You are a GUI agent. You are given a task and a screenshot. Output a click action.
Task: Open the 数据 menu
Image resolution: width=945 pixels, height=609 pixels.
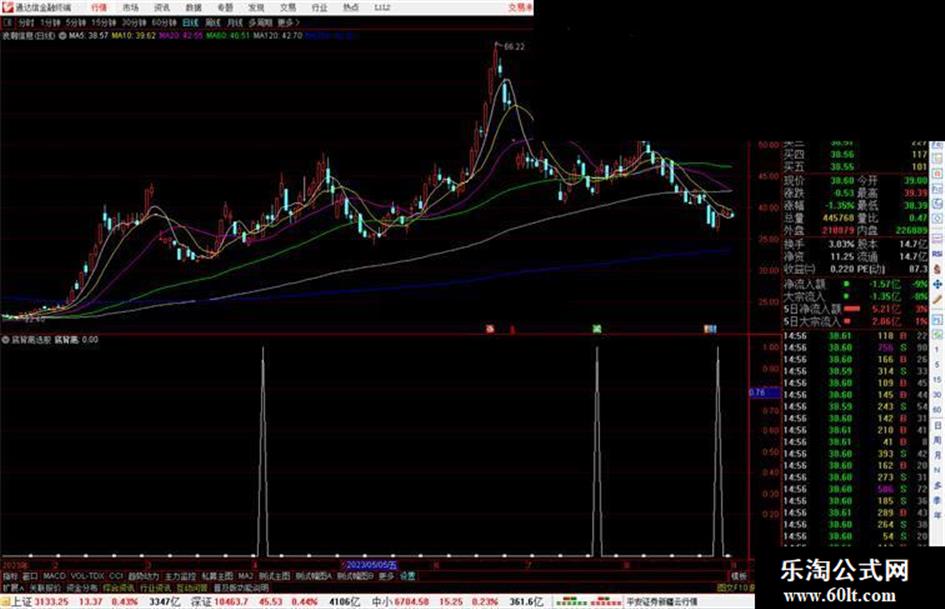pyautogui.click(x=193, y=8)
